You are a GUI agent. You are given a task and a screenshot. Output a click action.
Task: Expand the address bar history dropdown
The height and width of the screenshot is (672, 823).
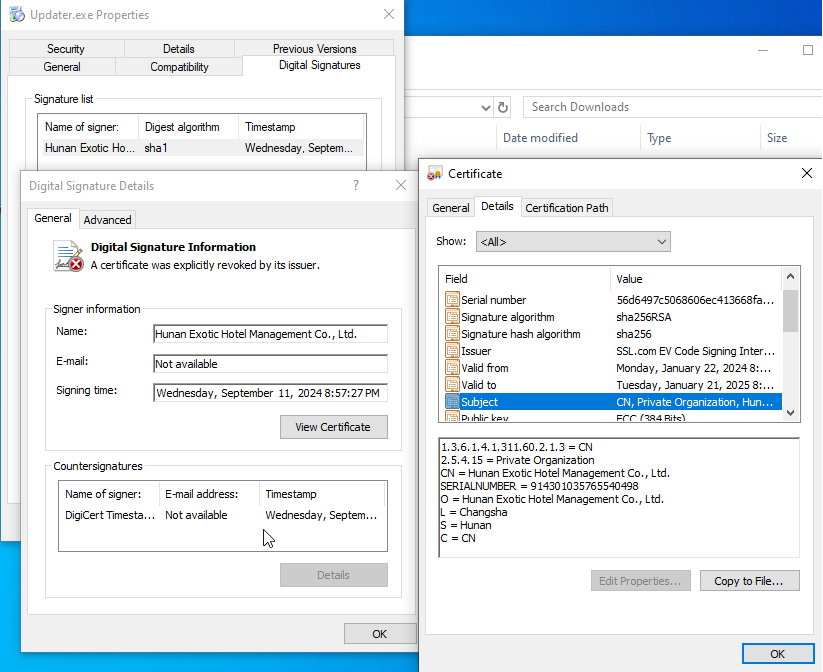click(485, 107)
